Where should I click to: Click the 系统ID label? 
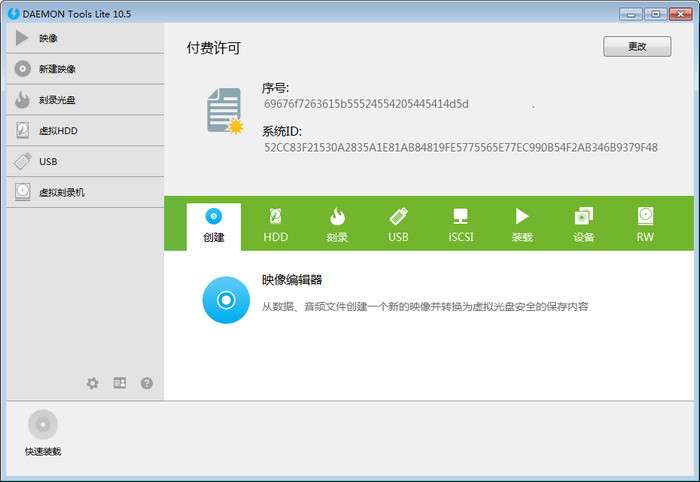tap(282, 131)
